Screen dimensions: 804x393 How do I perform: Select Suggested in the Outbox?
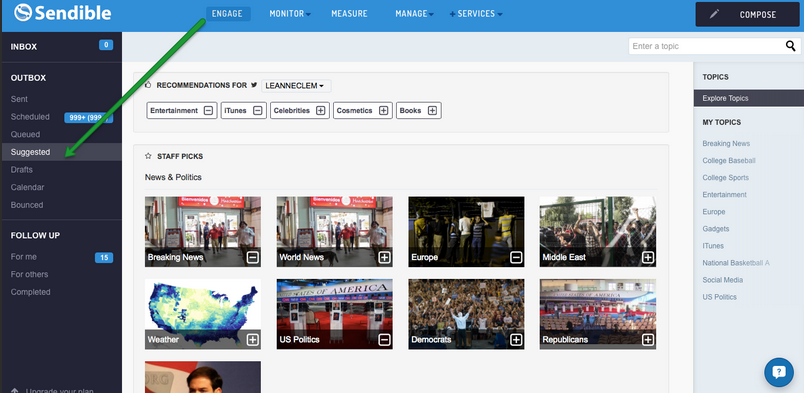61,152
